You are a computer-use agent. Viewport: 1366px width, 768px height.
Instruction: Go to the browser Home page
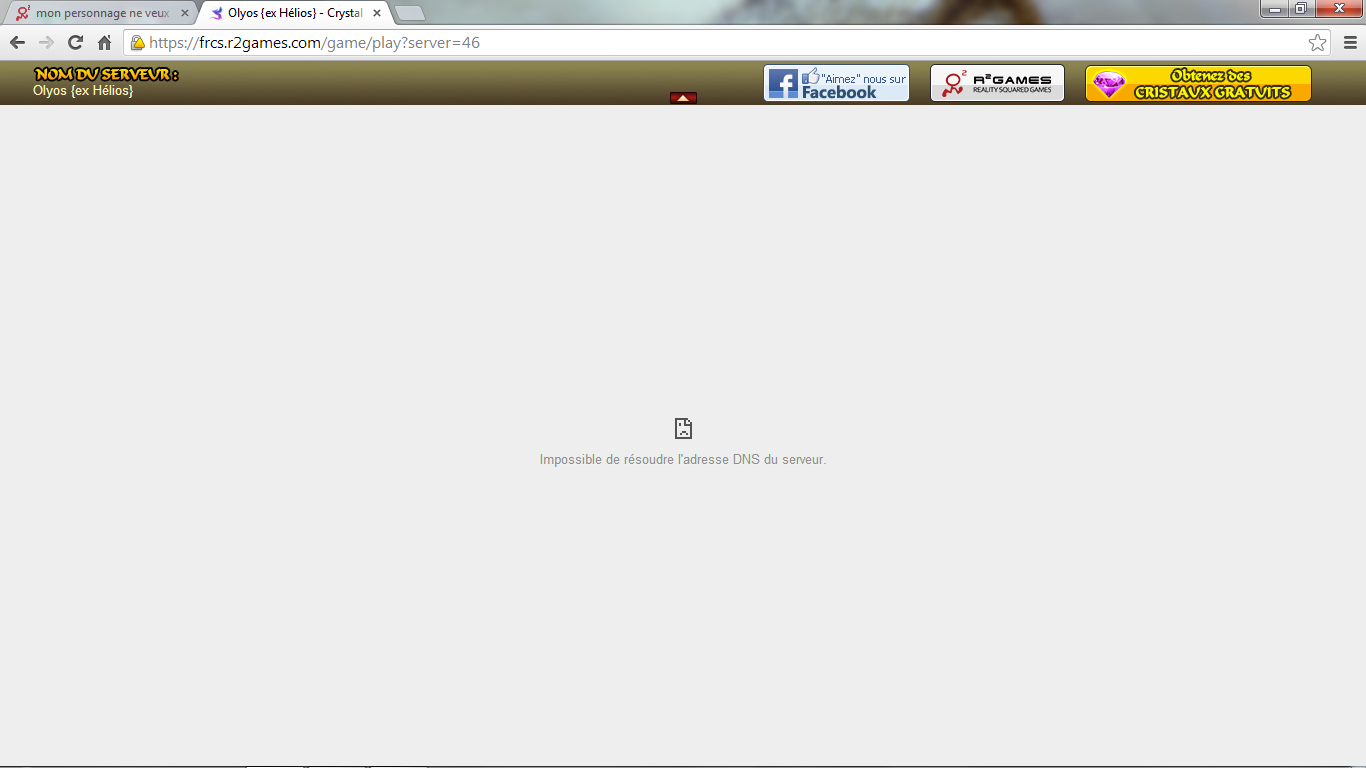point(104,43)
